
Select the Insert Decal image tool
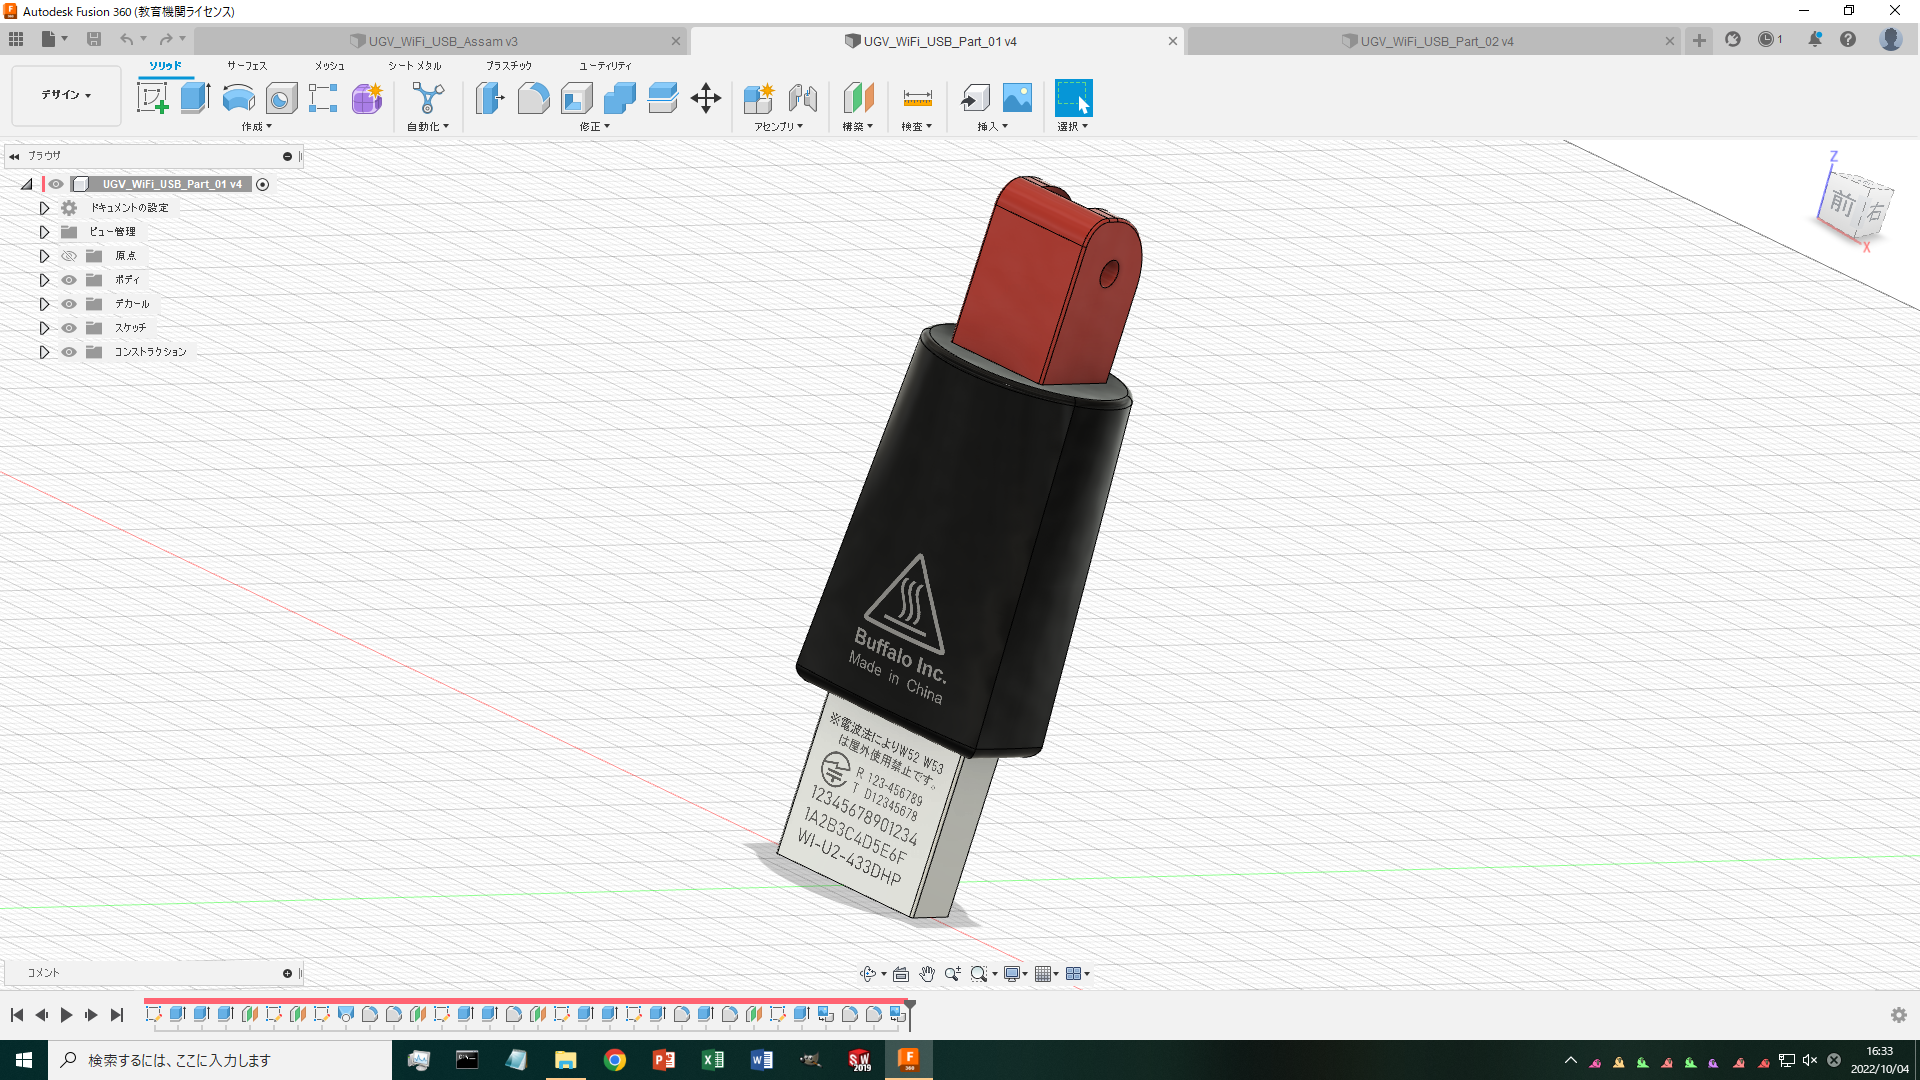pos(1017,98)
